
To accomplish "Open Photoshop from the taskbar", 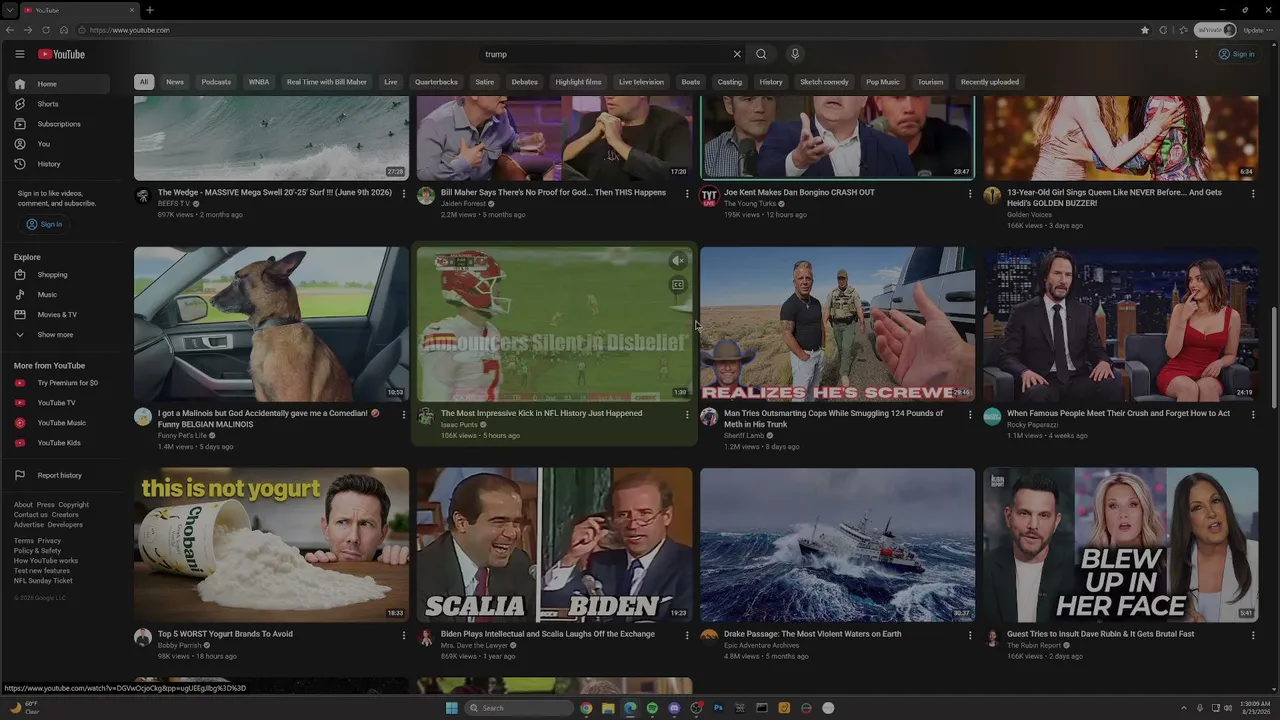I will tap(718, 708).
